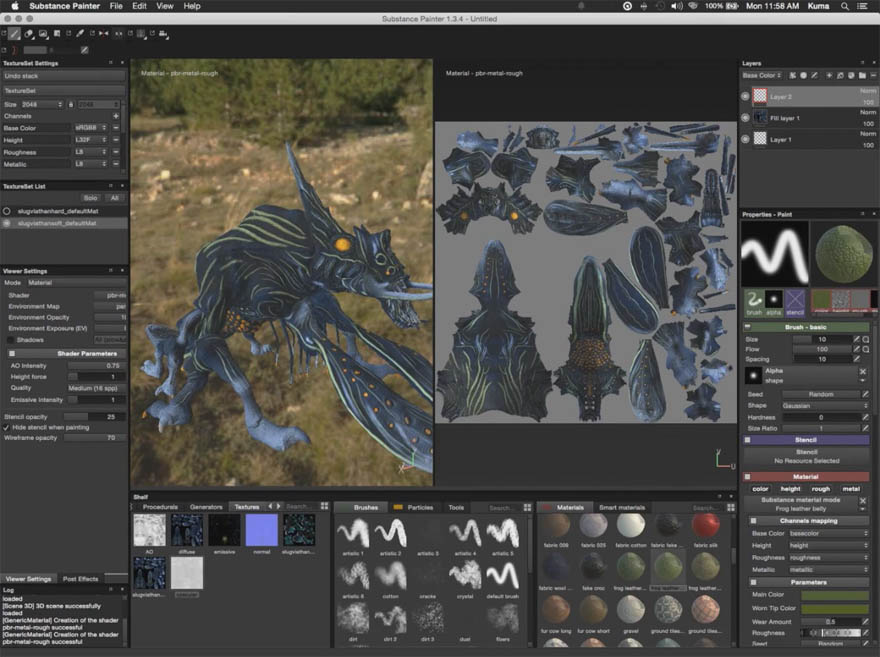880x657 pixels.
Task: Open the Size 2048 dropdown
Action: [41, 104]
